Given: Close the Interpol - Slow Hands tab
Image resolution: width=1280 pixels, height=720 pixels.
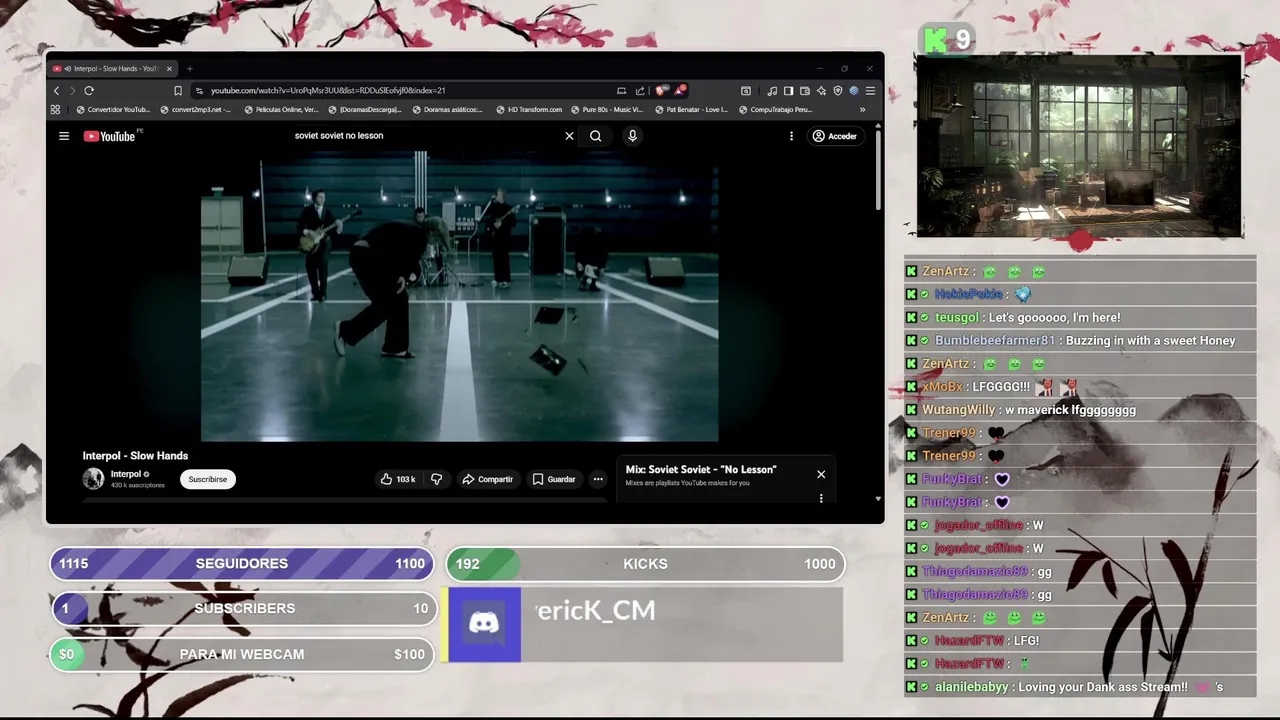Looking at the screenshot, I should pyautogui.click(x=169, y=69).
